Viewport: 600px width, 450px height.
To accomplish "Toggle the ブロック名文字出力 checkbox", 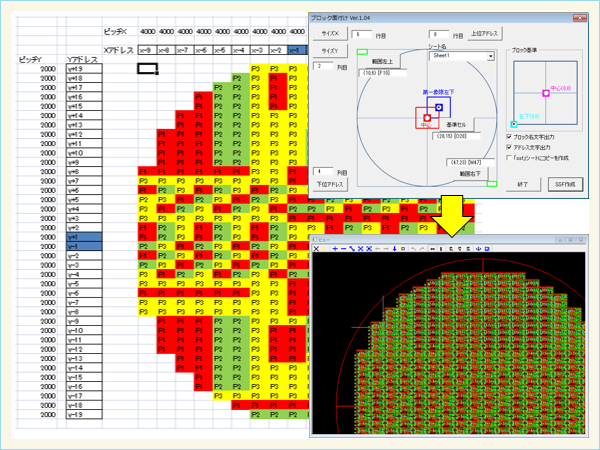I will pyautogui.click(x=511, y=136).
